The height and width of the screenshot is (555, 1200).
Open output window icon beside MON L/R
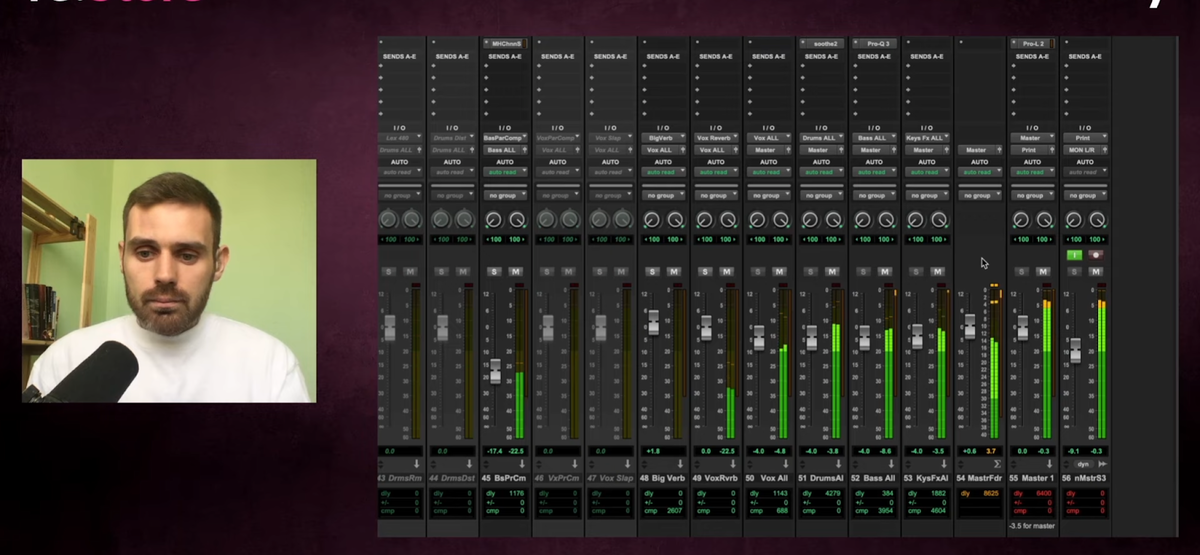1103,150
